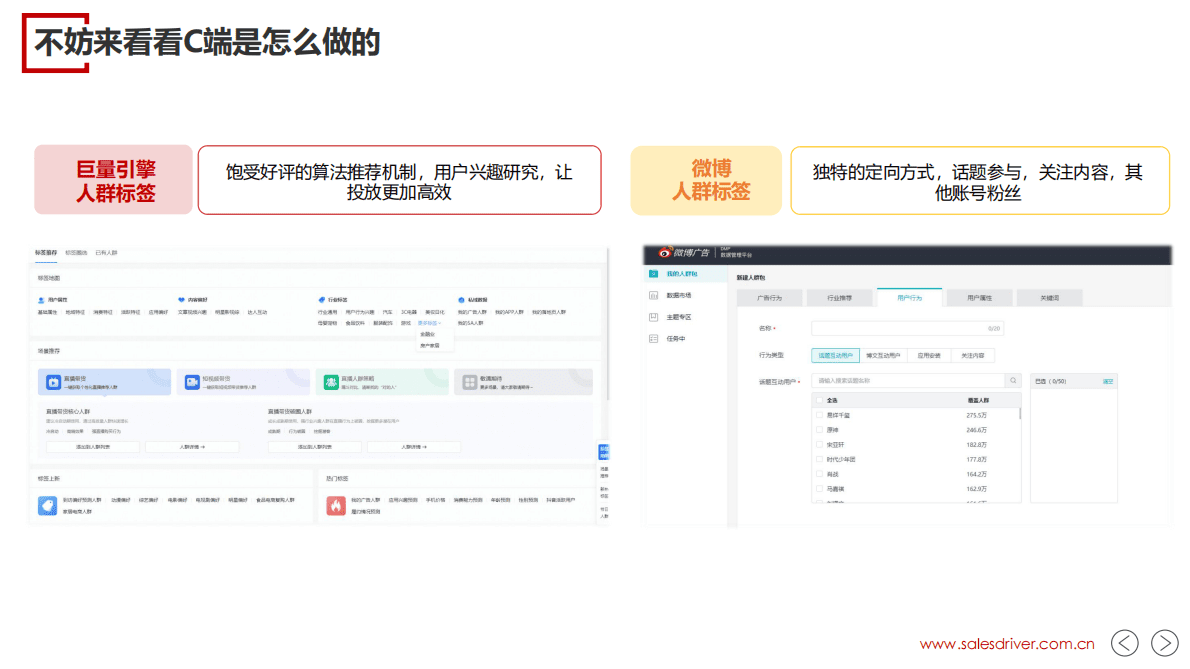This screenshot has height=669, width=1190.
Task: Click the 直播带货 camera card icon
Action: [x=52, y=381]
